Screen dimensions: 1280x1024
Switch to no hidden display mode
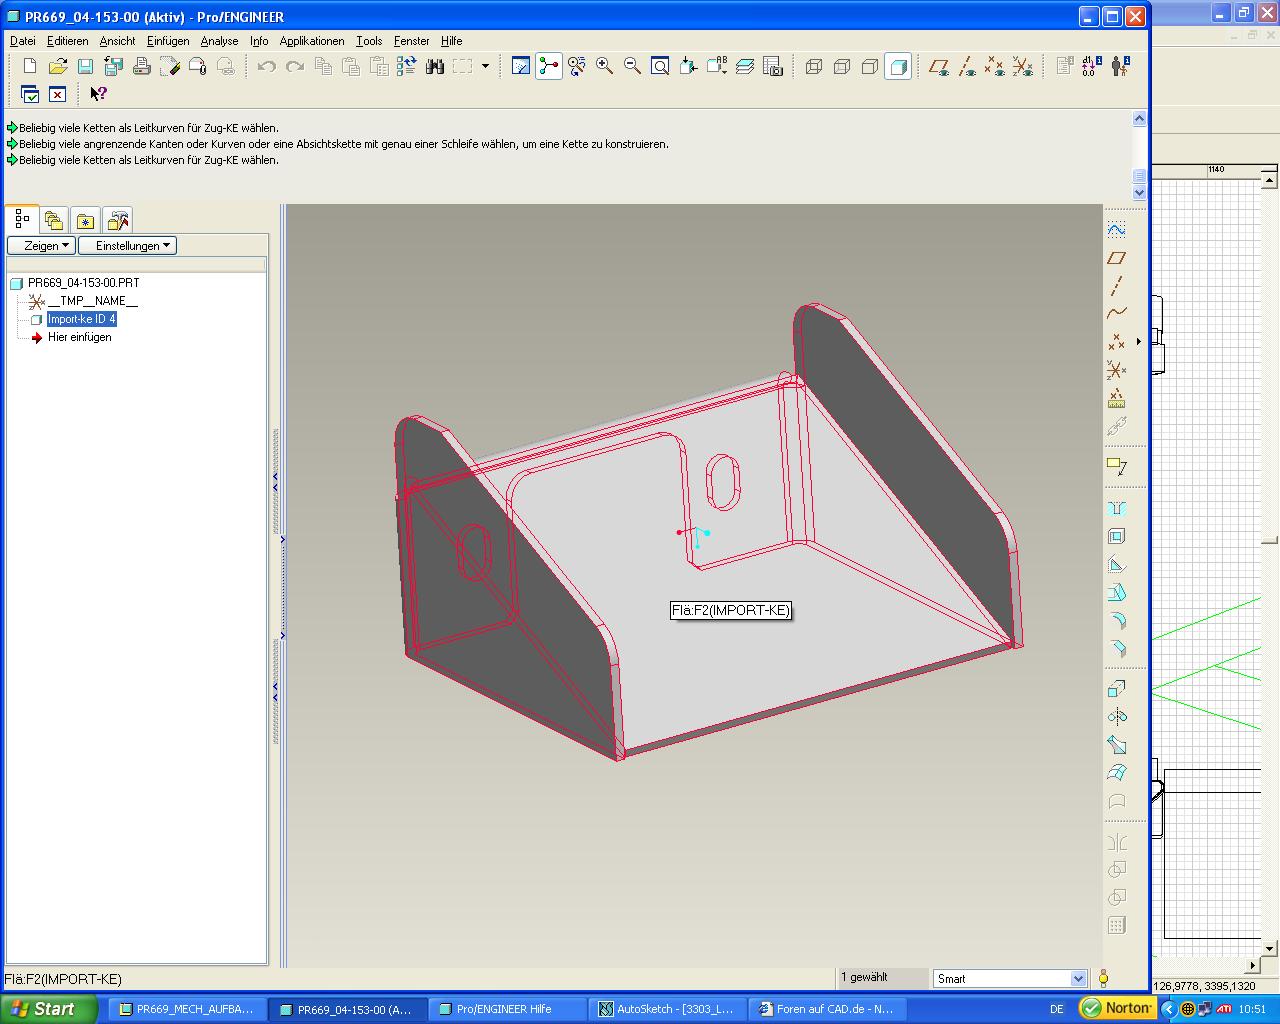pyautogui.click(x=870, y=66)
